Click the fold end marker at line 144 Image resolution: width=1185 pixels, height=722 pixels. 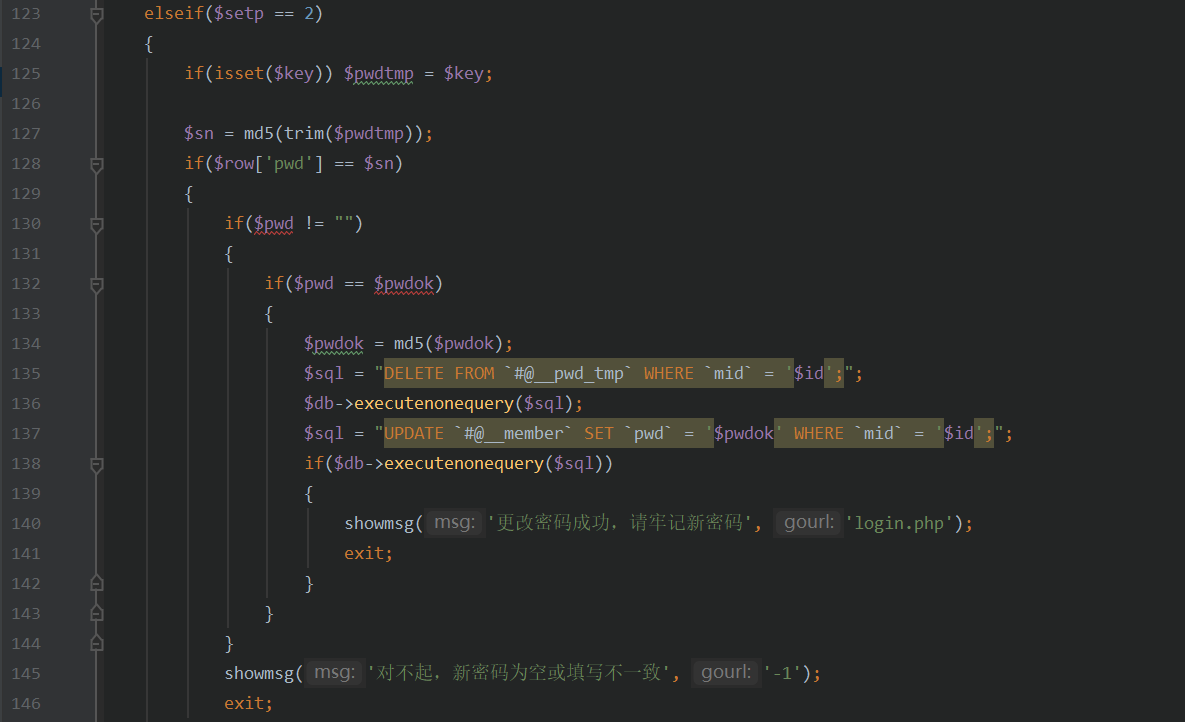(97, 643)
